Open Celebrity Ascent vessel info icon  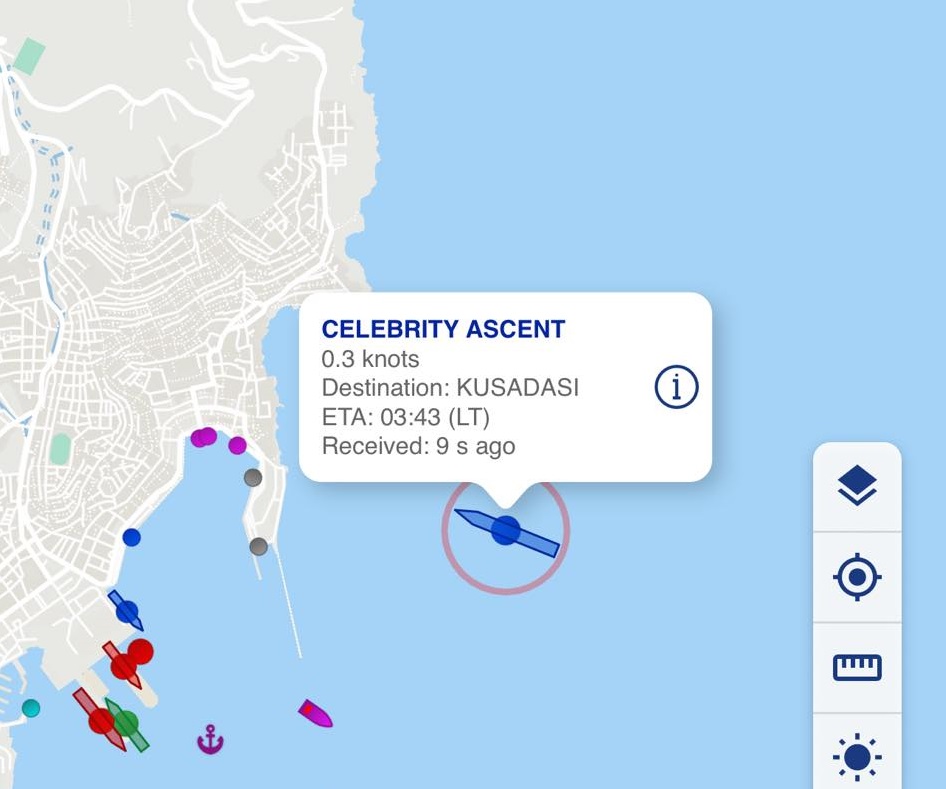coord(676,386)
